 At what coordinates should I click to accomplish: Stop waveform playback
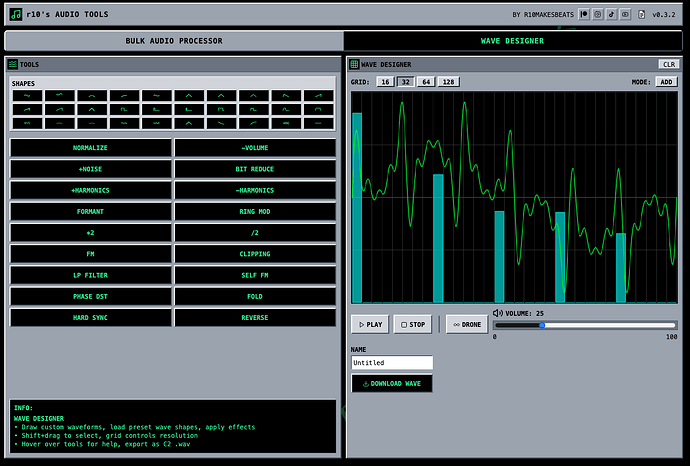pos(413,324)
